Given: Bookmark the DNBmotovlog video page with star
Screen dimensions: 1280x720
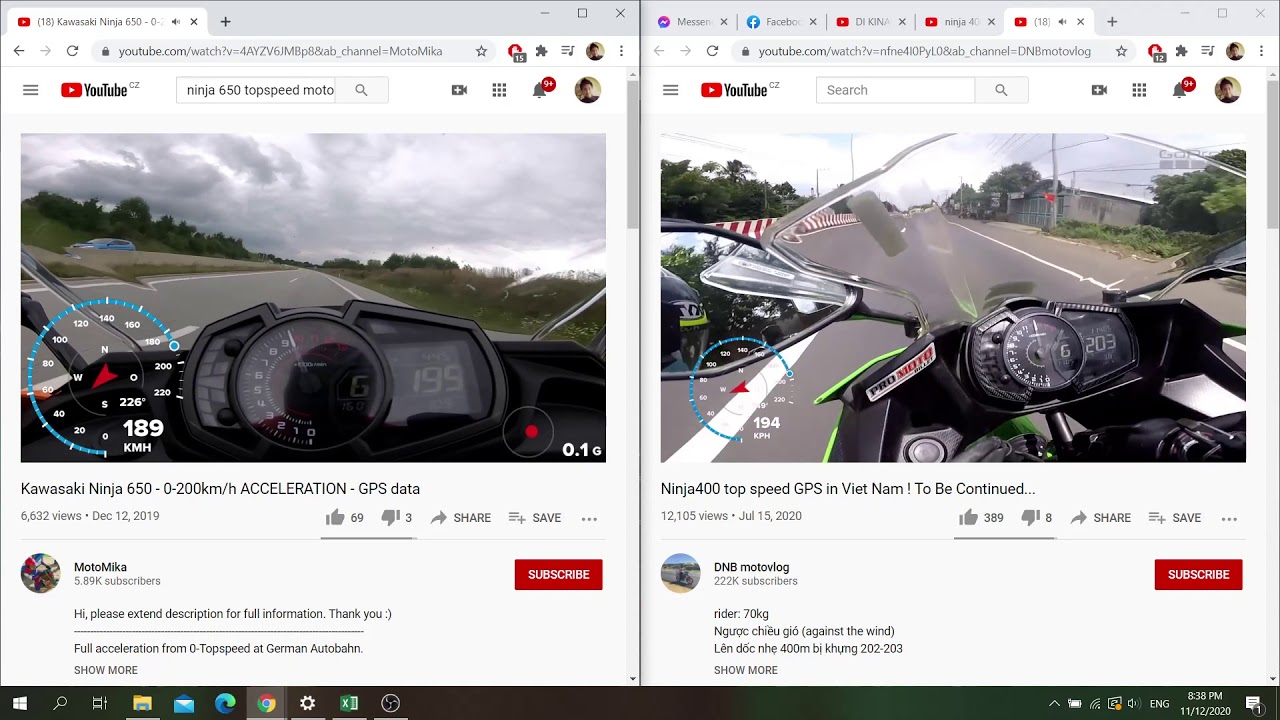Looking at the screenshot, I should [x=1121, y=51].
